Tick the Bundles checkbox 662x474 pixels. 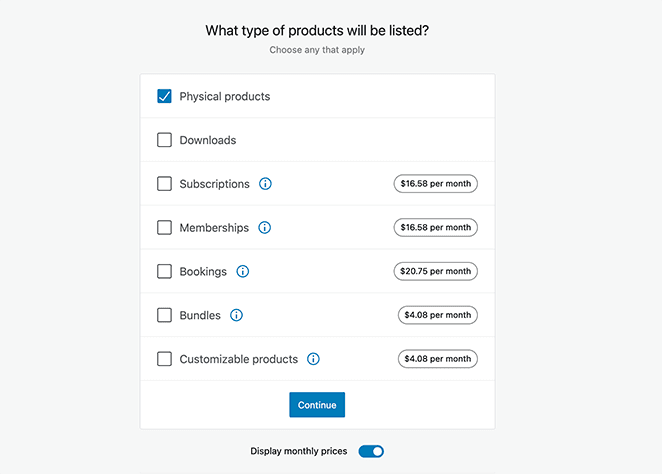click(x=165, y=315)
